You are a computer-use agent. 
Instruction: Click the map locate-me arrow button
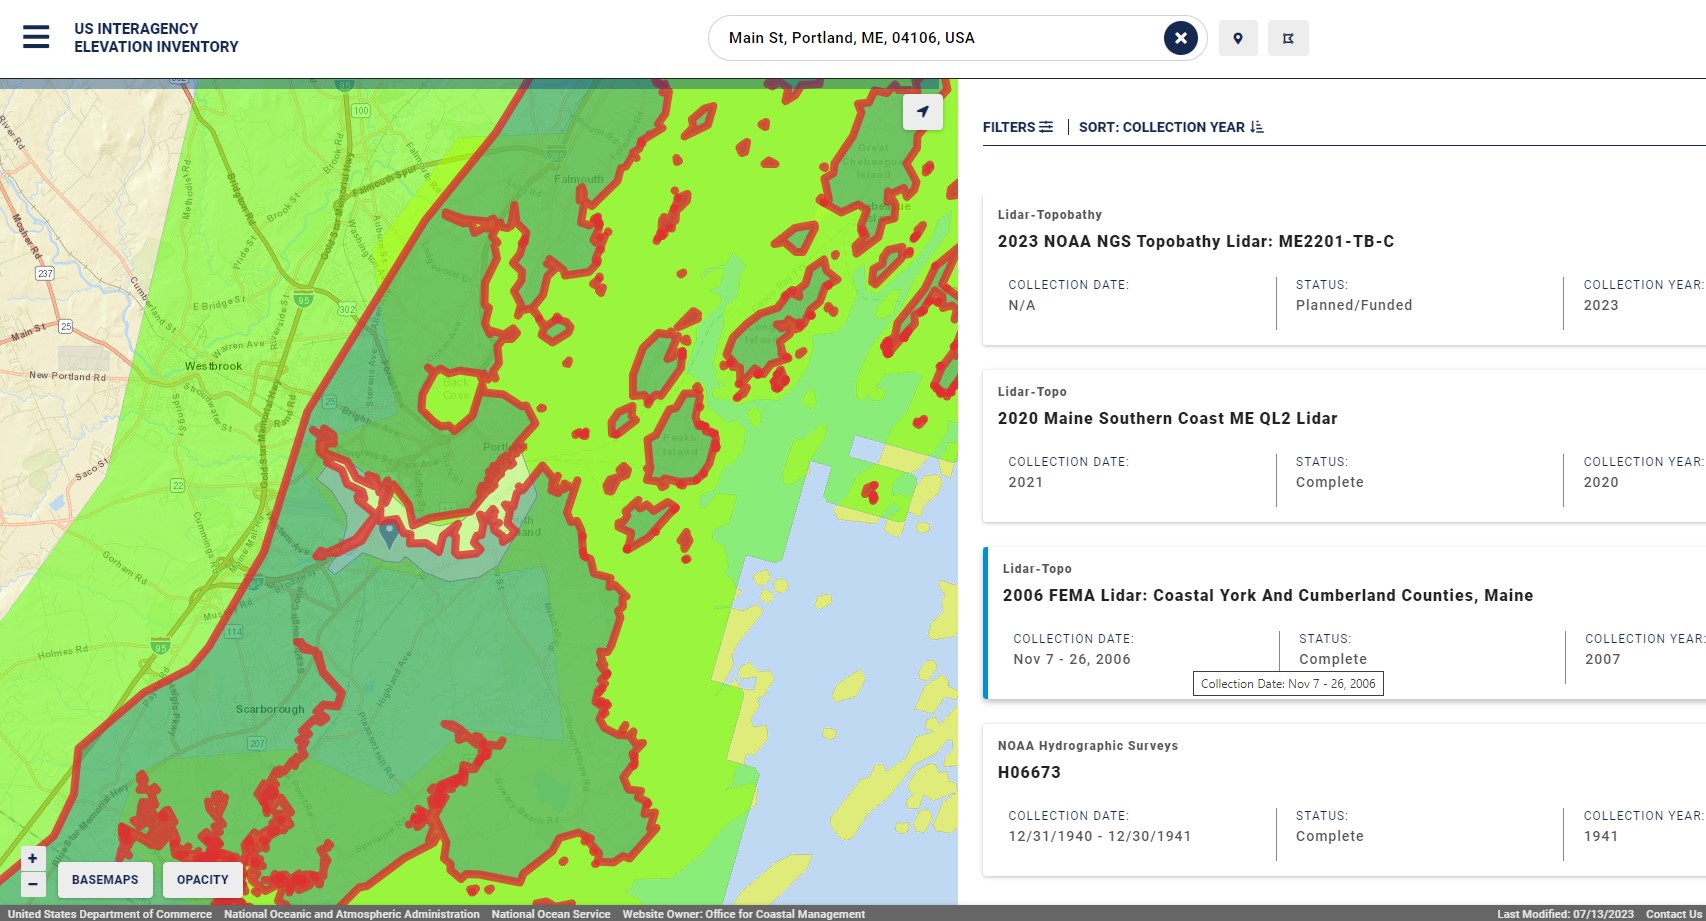point(922,112)
